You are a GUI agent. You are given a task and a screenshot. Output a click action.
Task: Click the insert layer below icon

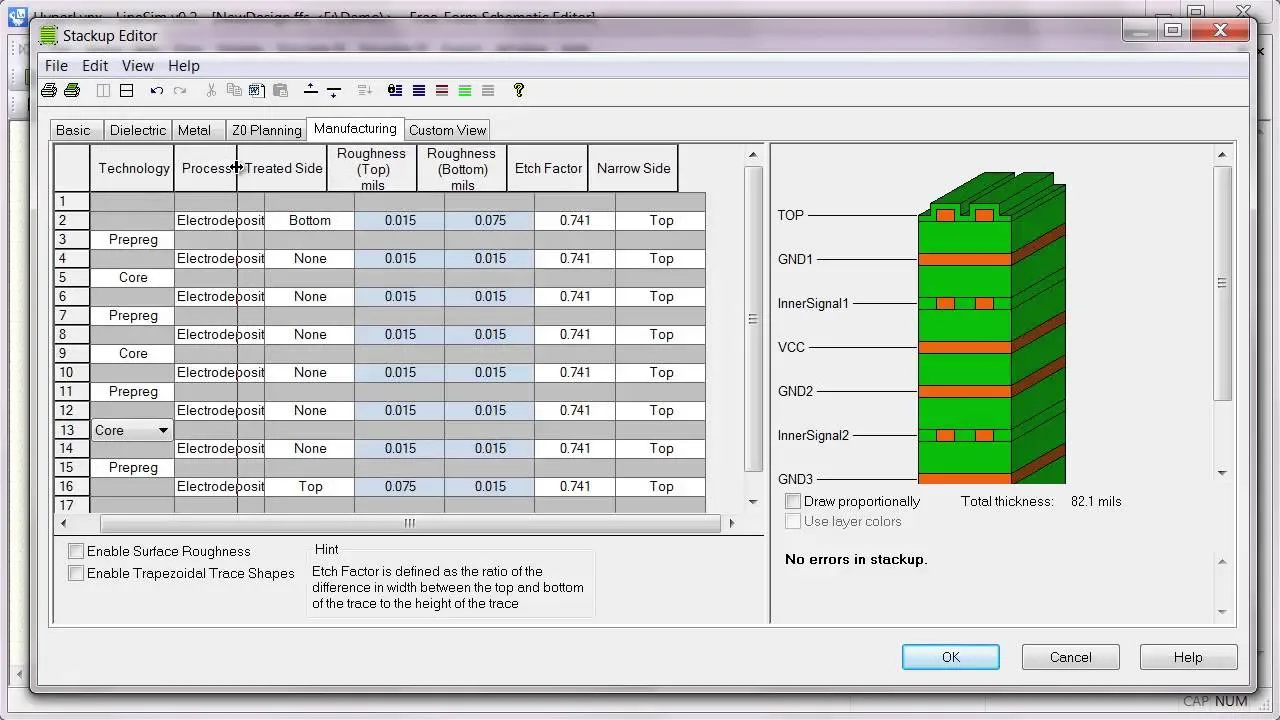pyautogui.click(x=334, y=90)
